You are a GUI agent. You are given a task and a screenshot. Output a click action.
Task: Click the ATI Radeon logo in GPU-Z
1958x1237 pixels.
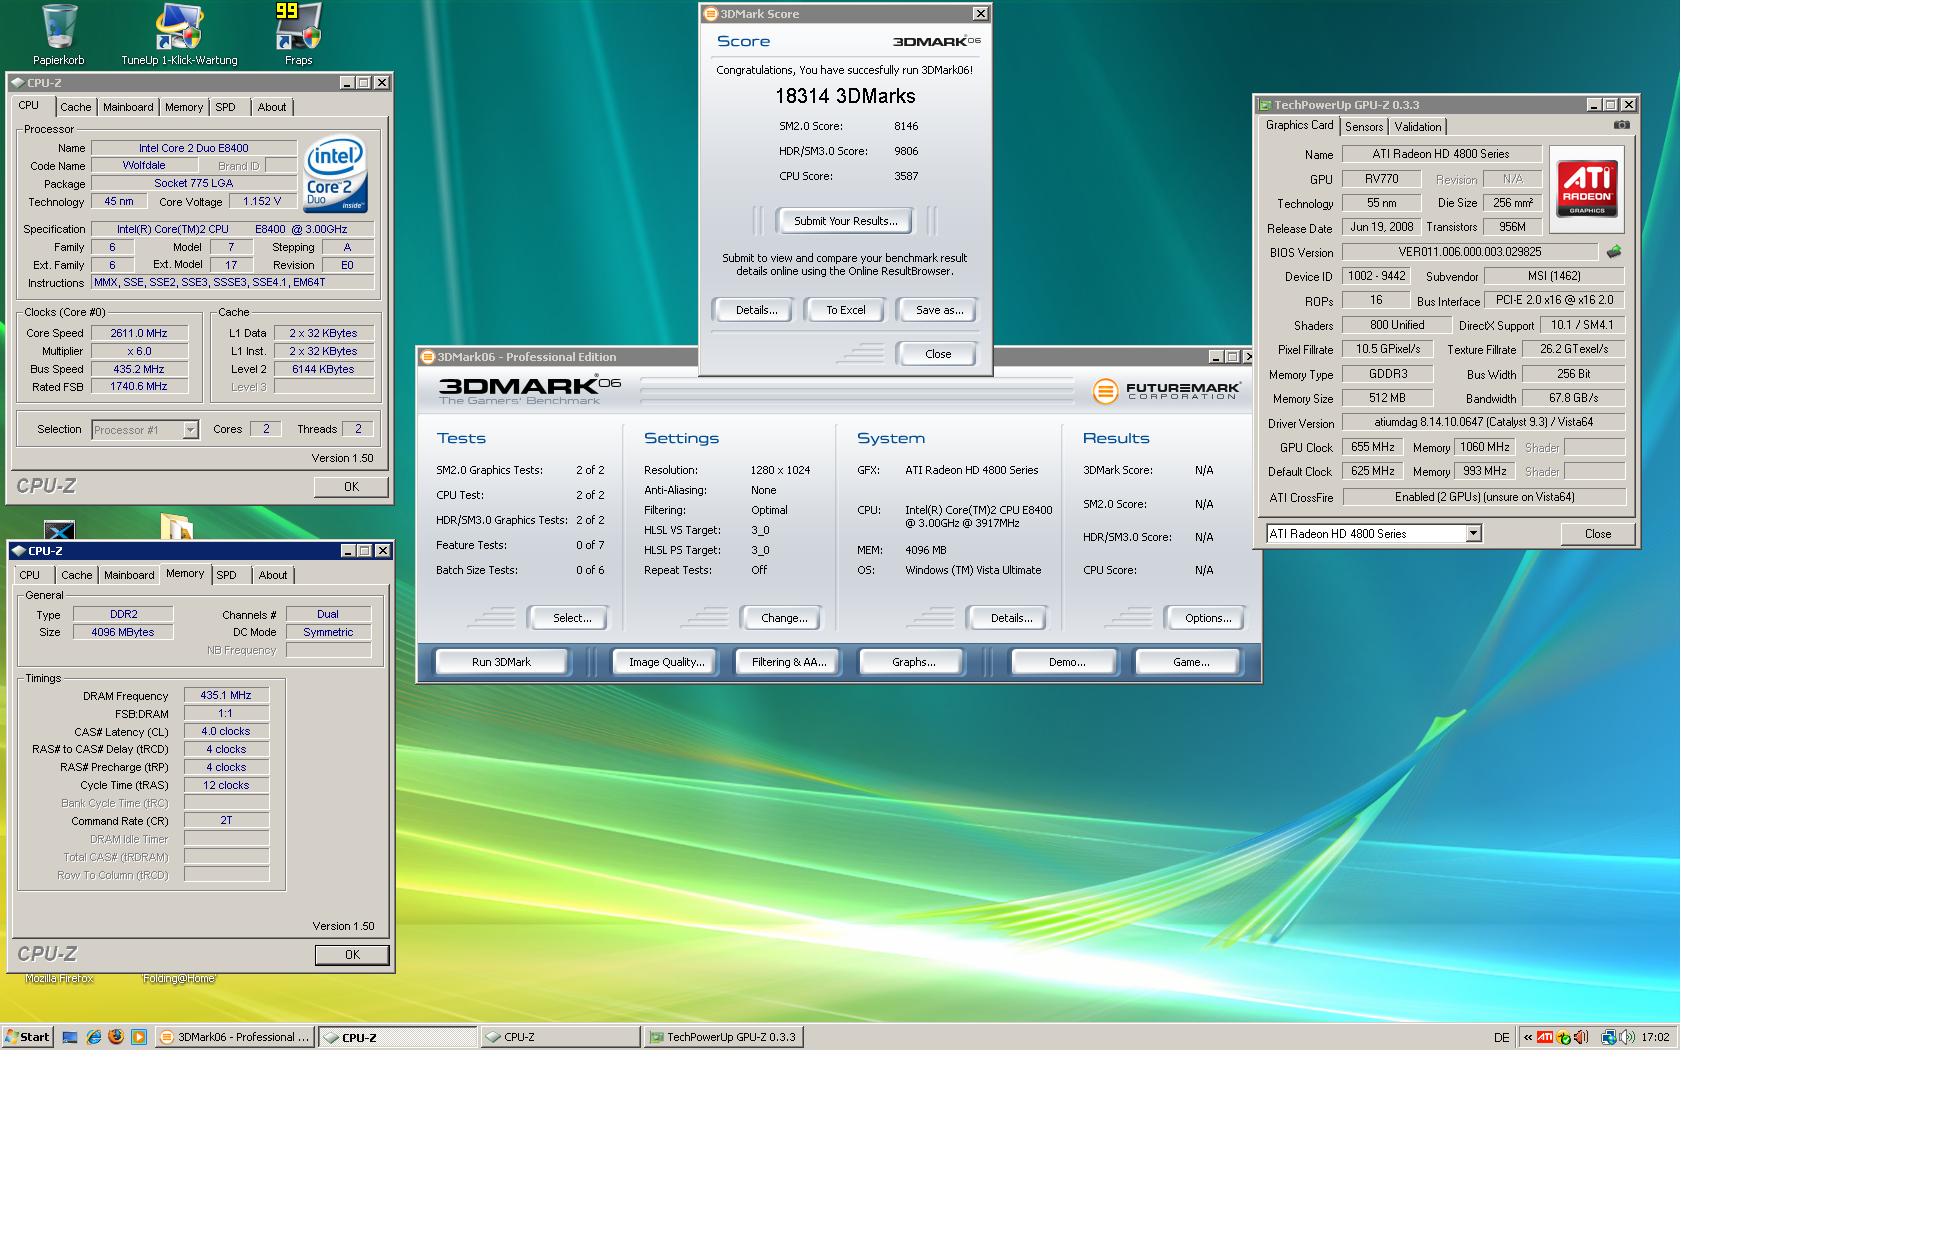coord(1587,189)
